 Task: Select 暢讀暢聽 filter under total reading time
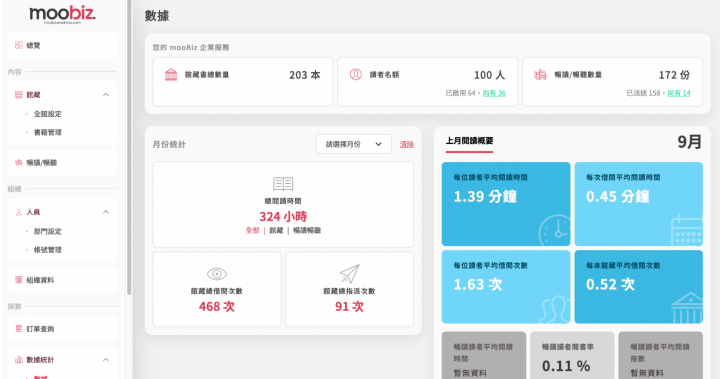pyautogui.click(x=307, y=230)
